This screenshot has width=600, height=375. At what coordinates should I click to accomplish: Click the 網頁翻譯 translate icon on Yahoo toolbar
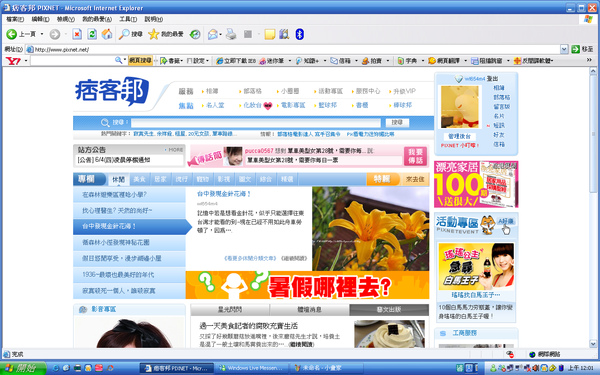[x=432, y=61]
